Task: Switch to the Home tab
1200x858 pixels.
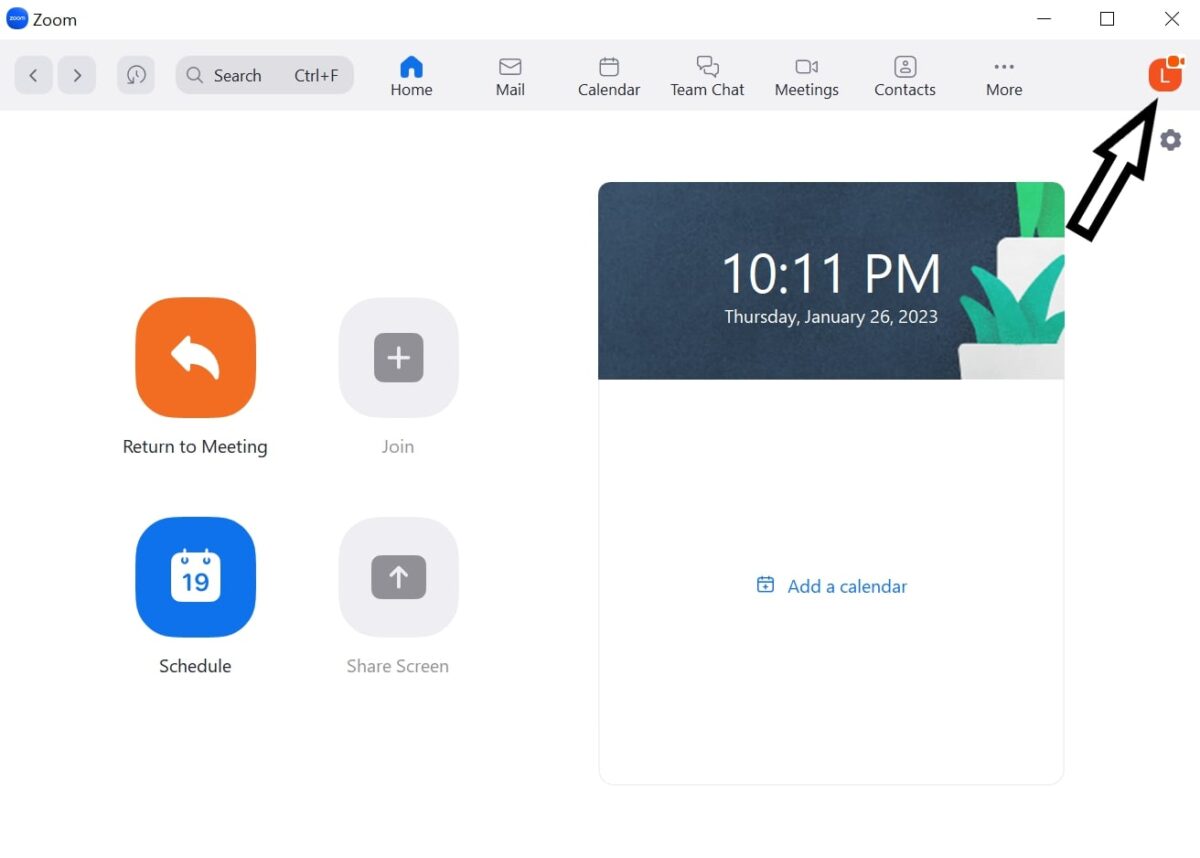Action: [411, 76]
